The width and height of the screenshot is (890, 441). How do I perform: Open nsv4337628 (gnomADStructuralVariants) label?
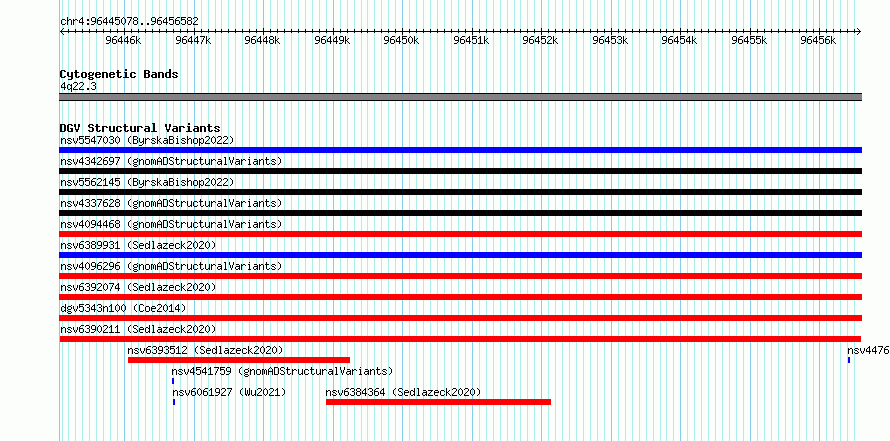[171, 203]
